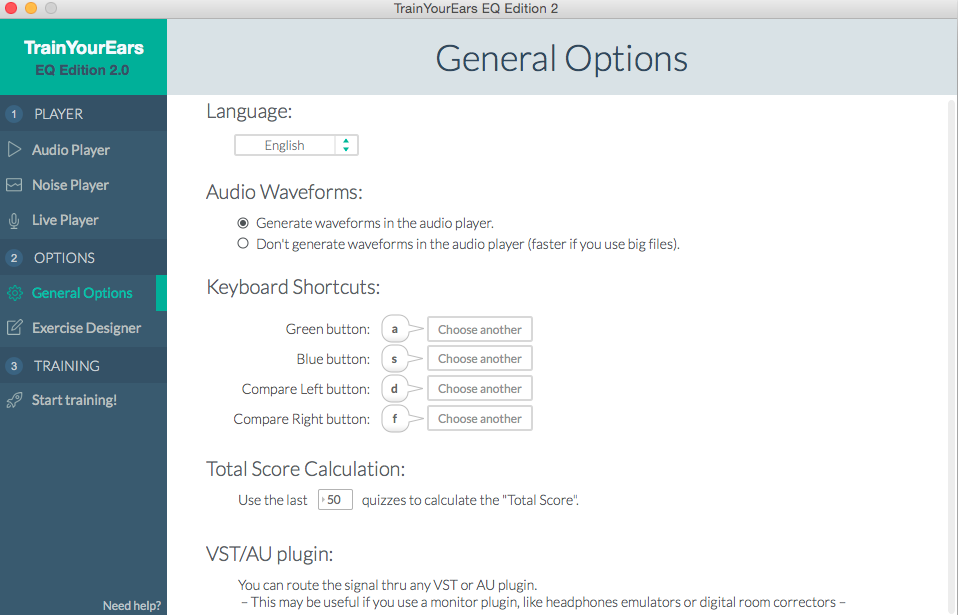Click the Noise Player waveform icon
The width and height of the screenshot is (958, 615).
[x=14, y=185]
